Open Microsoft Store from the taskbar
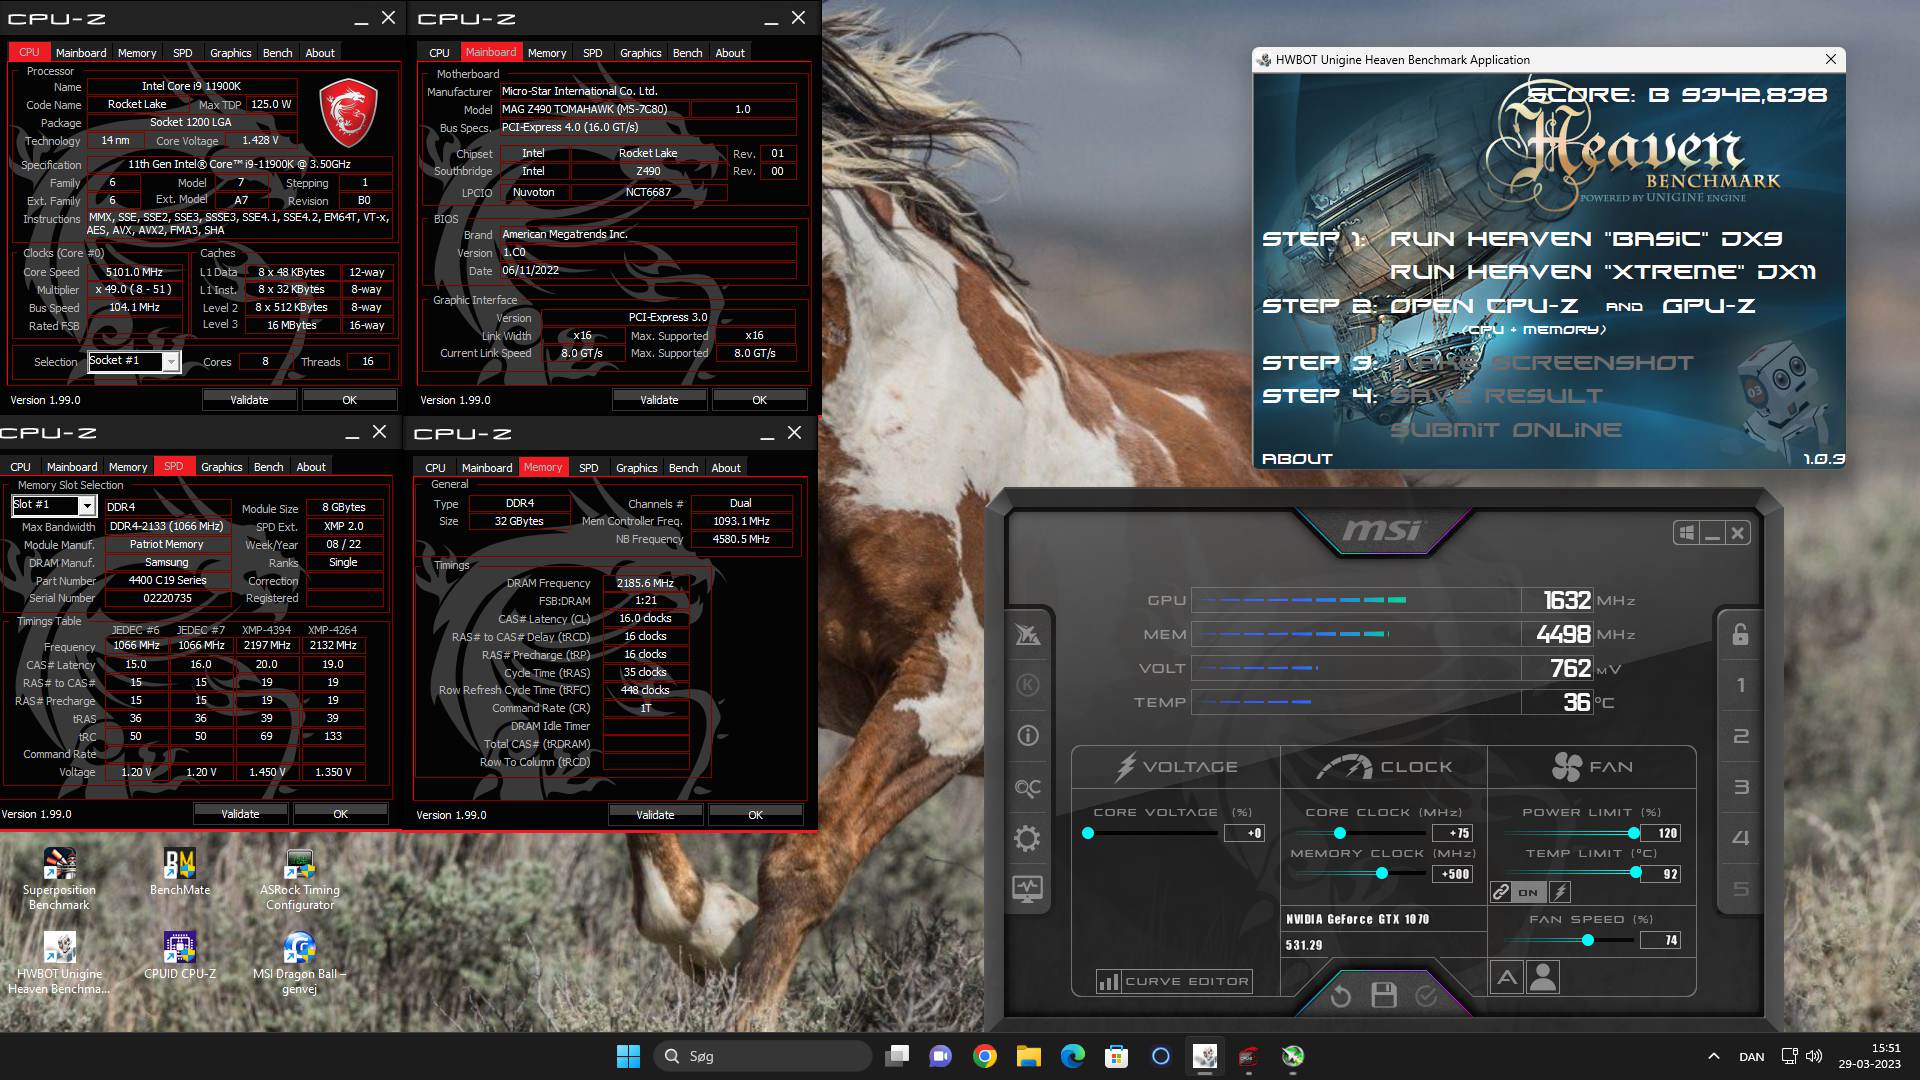1920x1080 pixels. pos(1117,1056)
